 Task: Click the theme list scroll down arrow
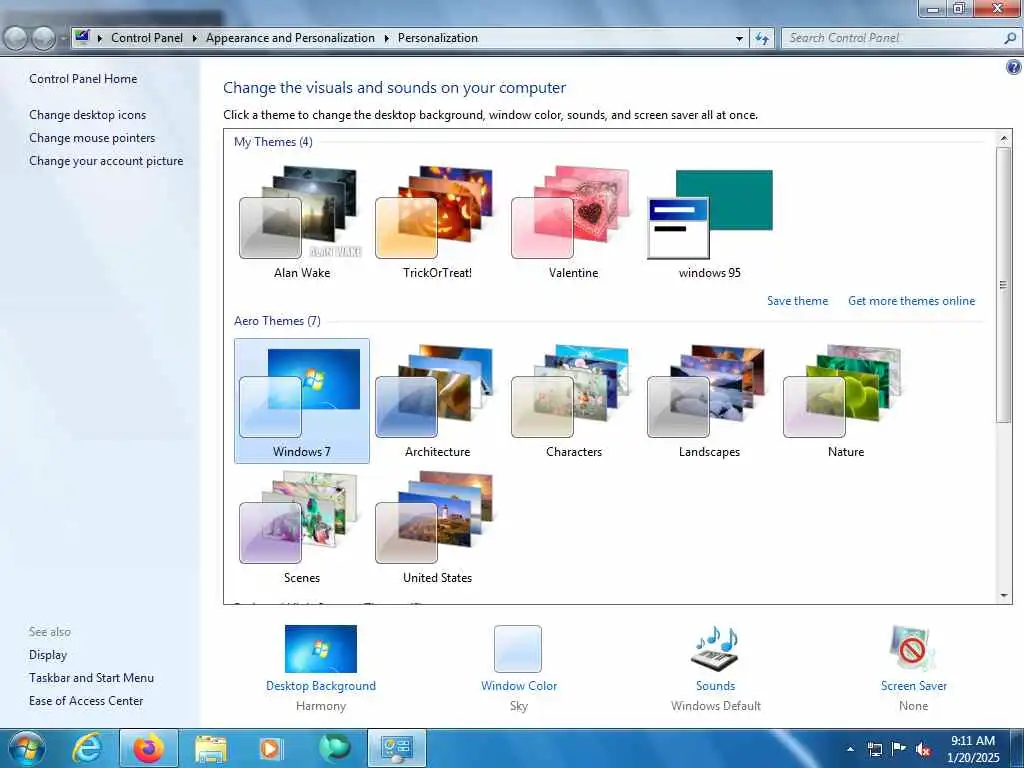tap(1004, 596)
